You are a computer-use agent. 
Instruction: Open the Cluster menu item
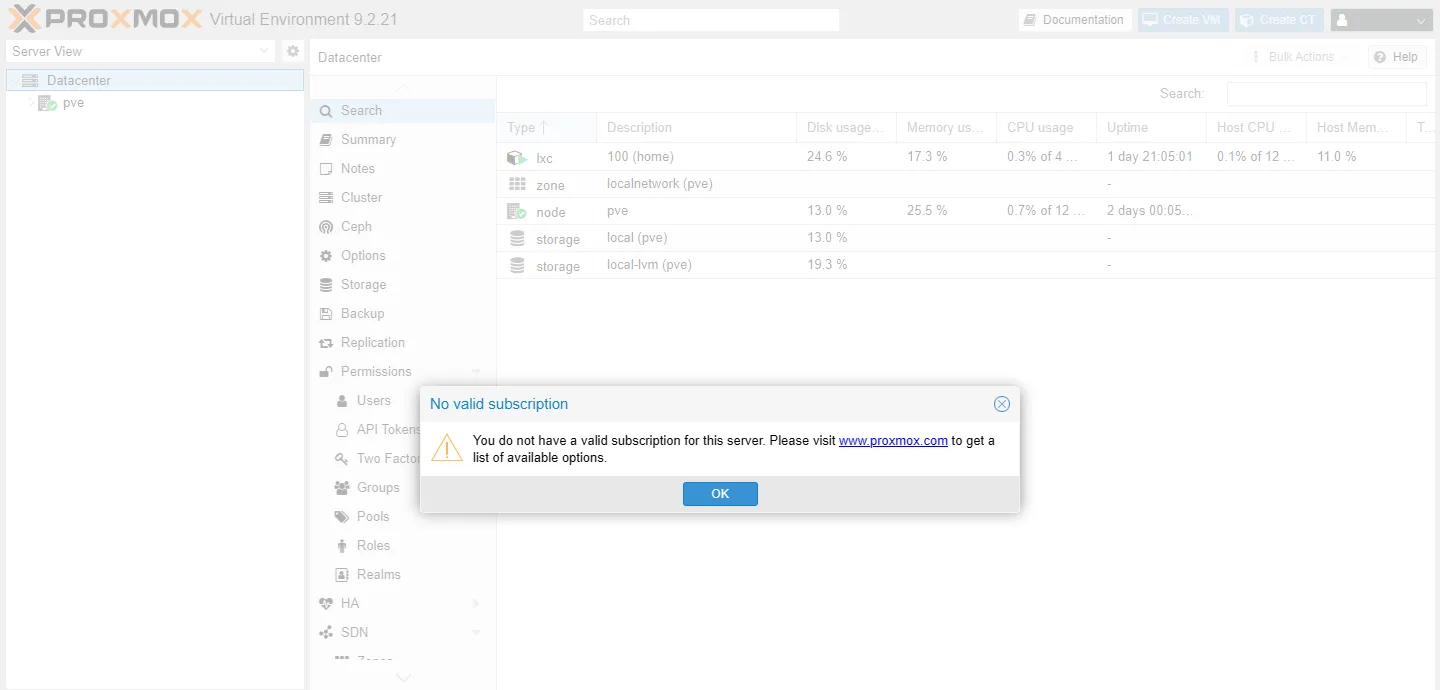pyautogui.click(x=402, y=198)
